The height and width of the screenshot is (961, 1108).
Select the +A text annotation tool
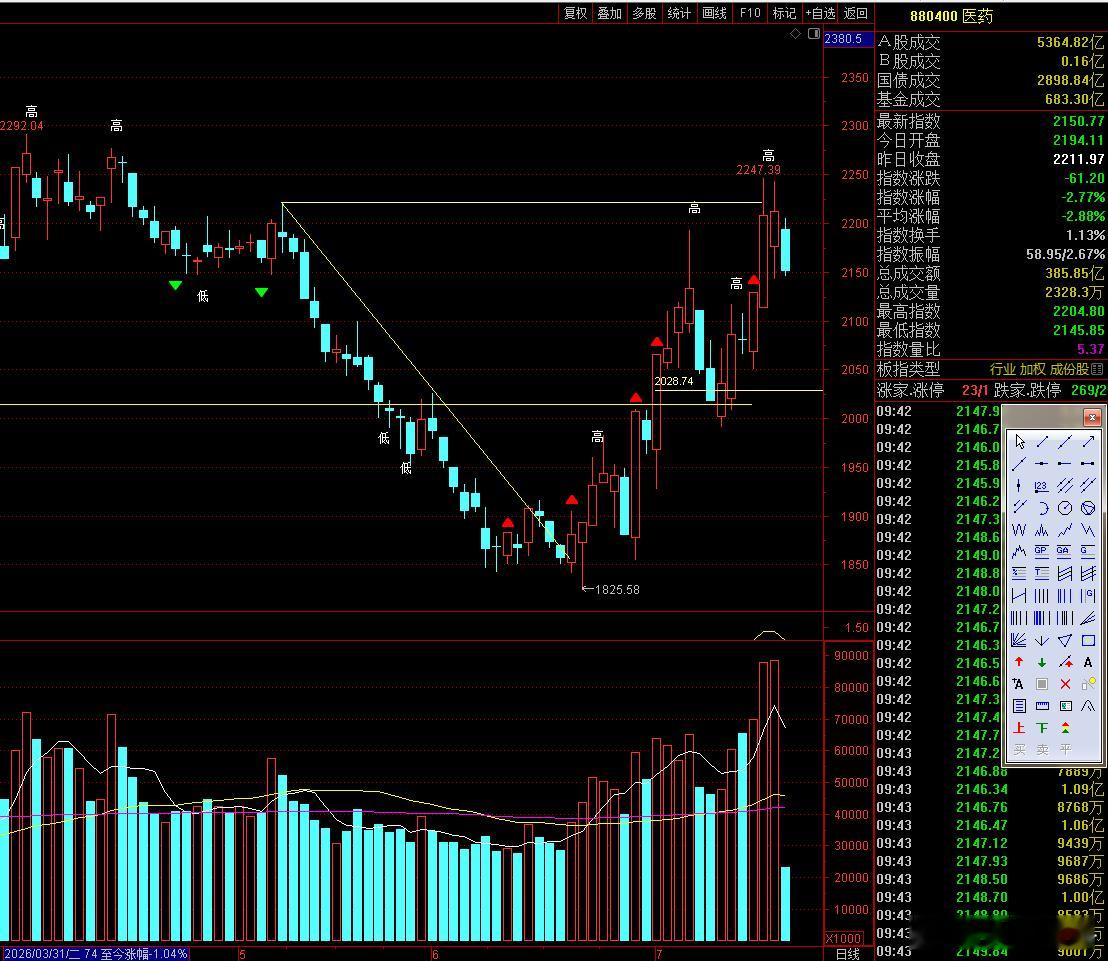[1018, 683]
